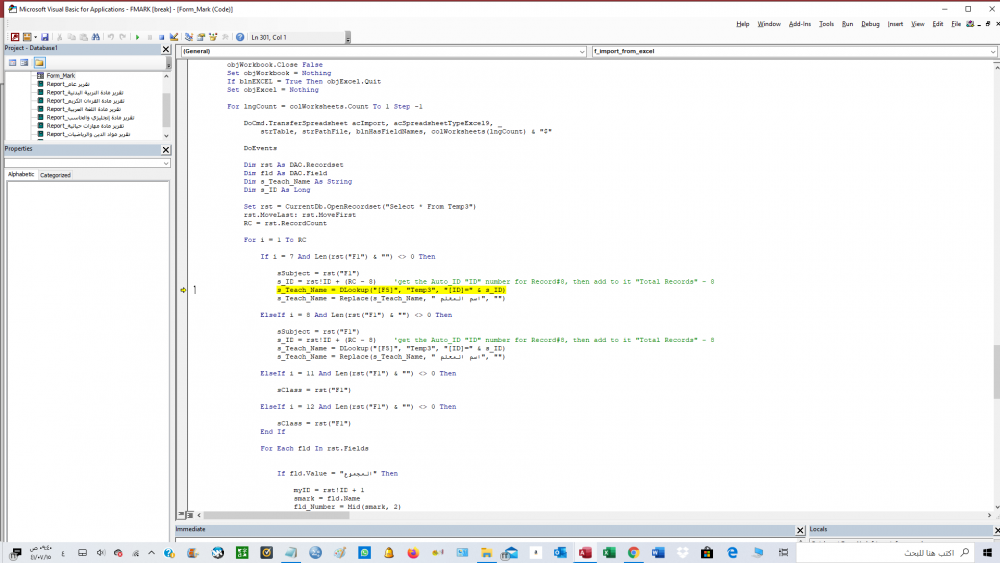Screen dimensions: 1000x563
Task: Click the Reset (stop) toolbar icon
Action: pyautogui.click(x=163, y=37)
